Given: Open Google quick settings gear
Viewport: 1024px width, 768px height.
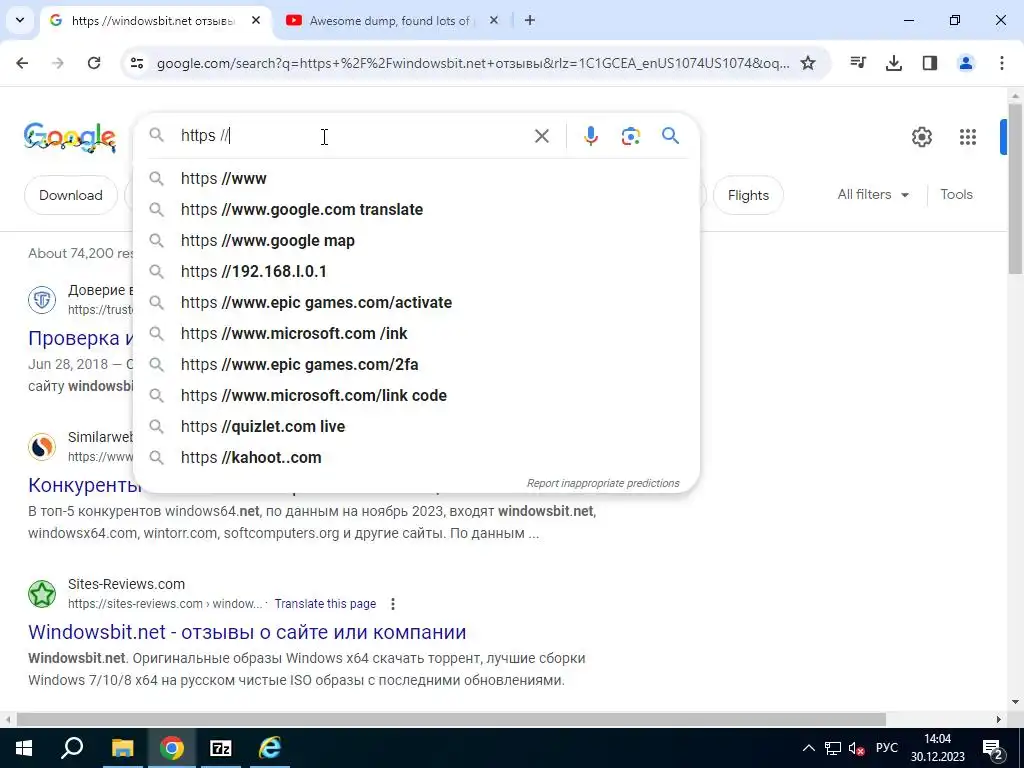Looking at the screenshot, I should (x=921, y=136).
